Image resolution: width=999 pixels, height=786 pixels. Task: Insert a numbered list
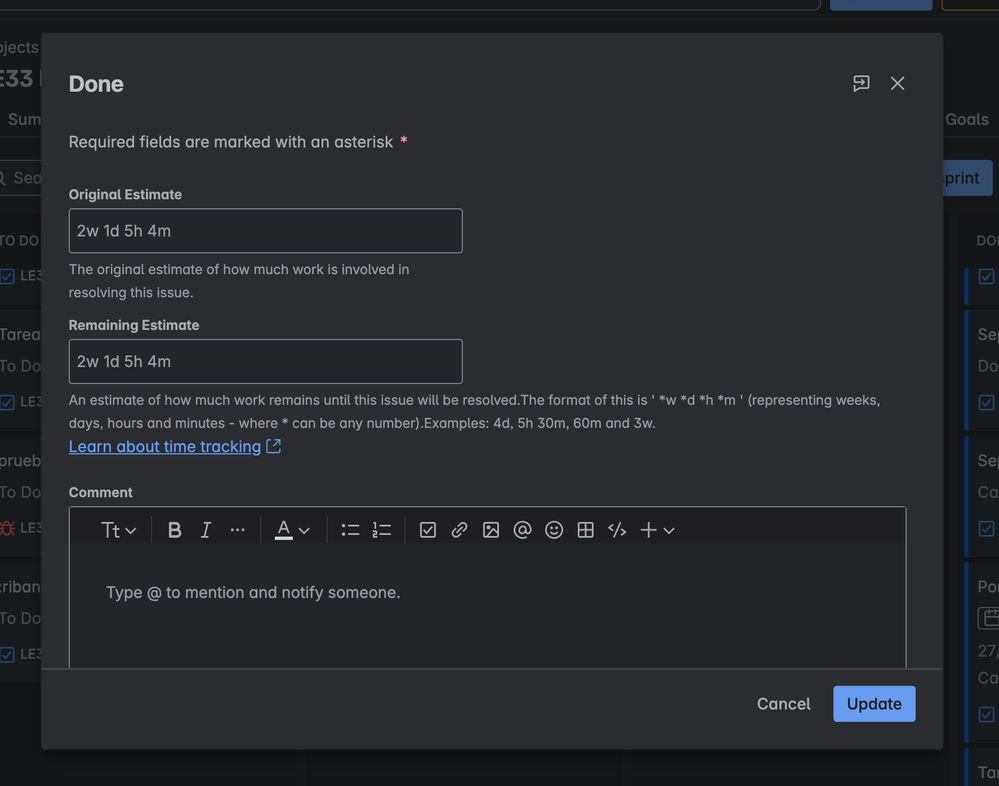click(382, 530)
